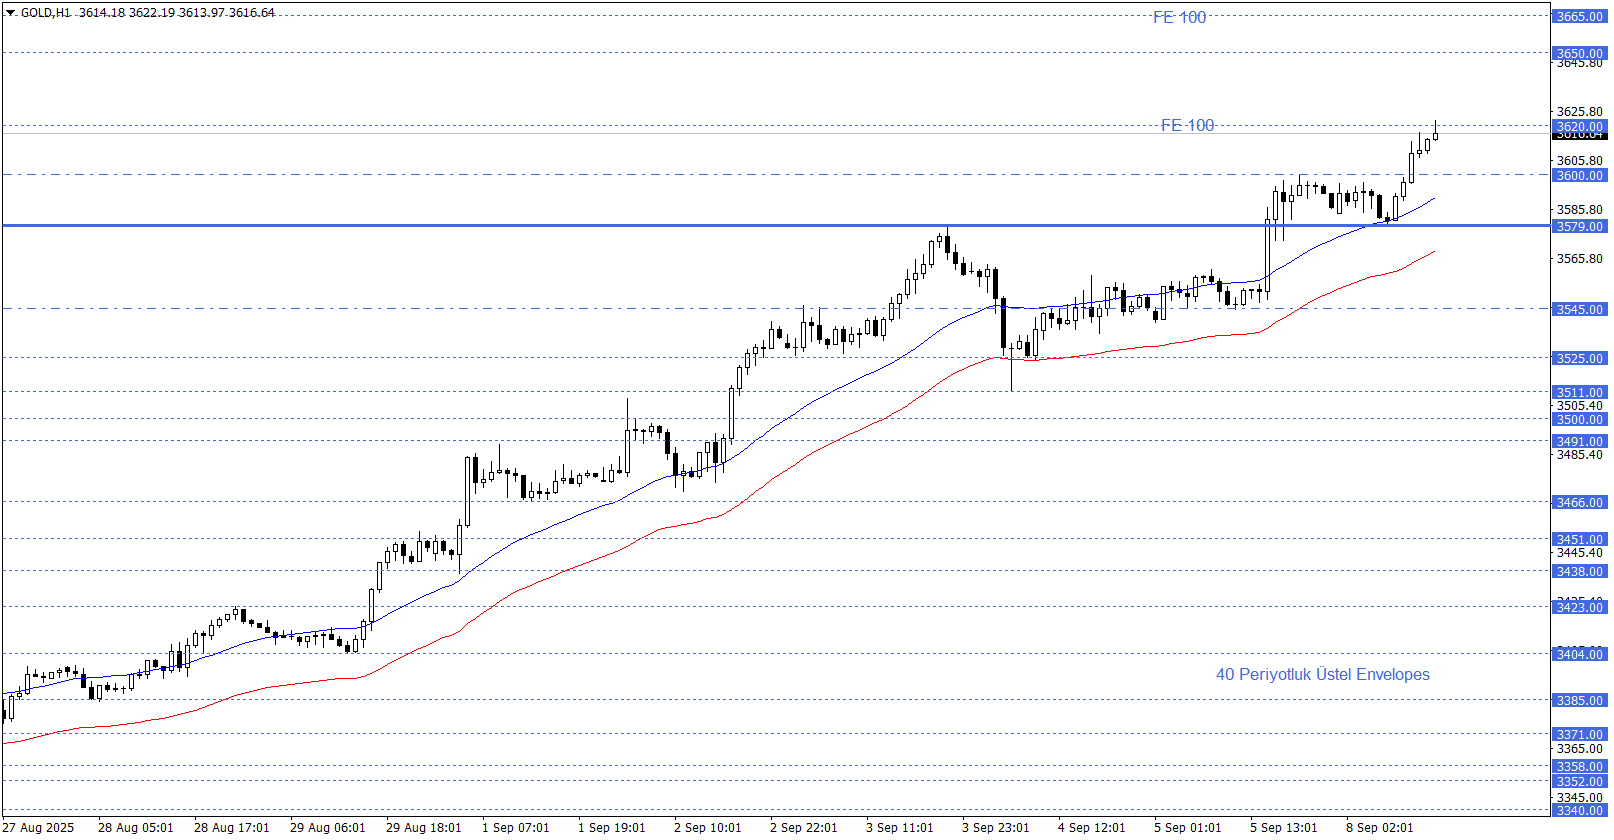Select the GOLD,H1 chart symbol title
Viewport: 1614px width, 840px height.
pos(46,13)
